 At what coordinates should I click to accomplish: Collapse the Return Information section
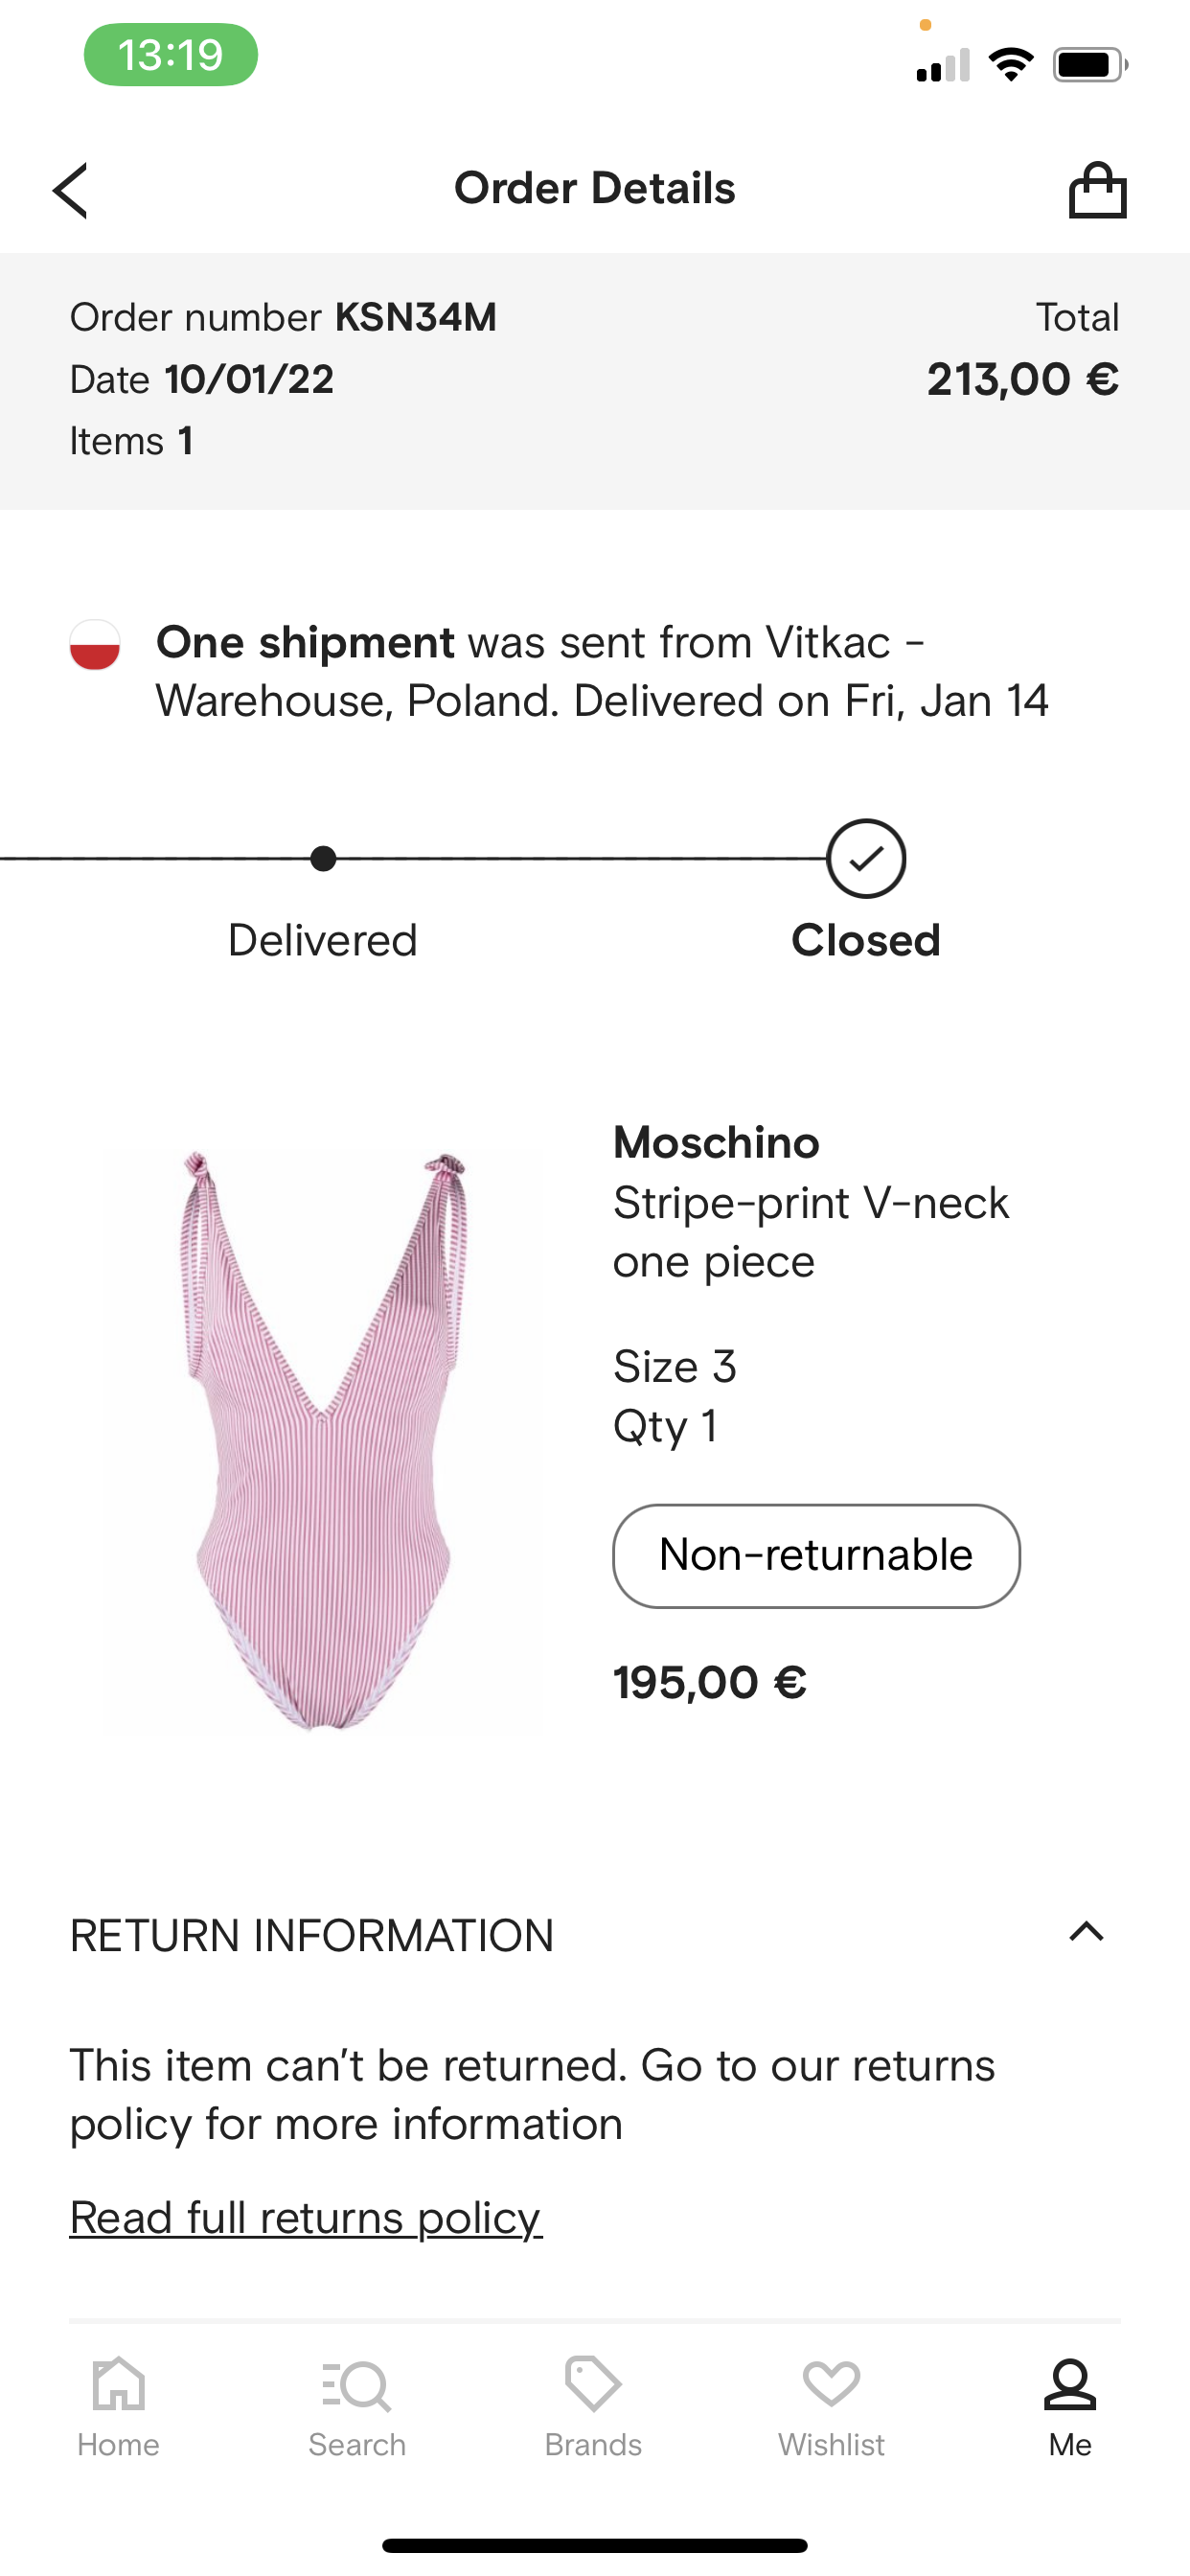tap(1086, 1932)
